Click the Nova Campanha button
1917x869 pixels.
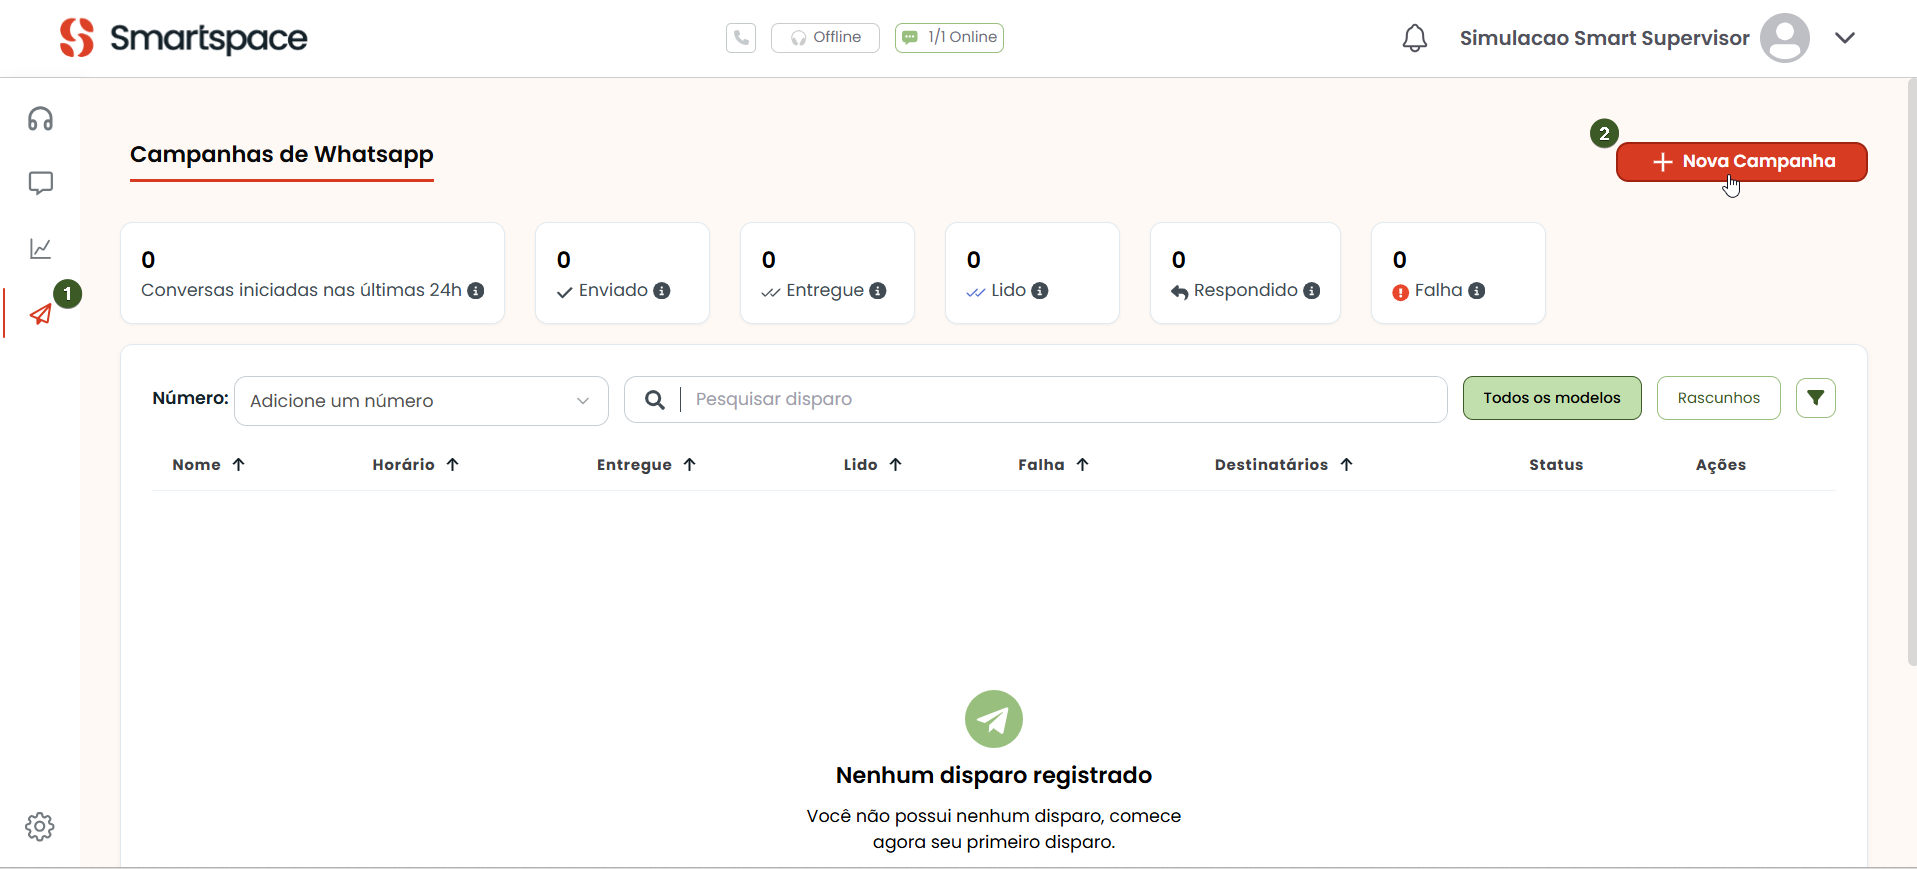[x=1741, y=162]
